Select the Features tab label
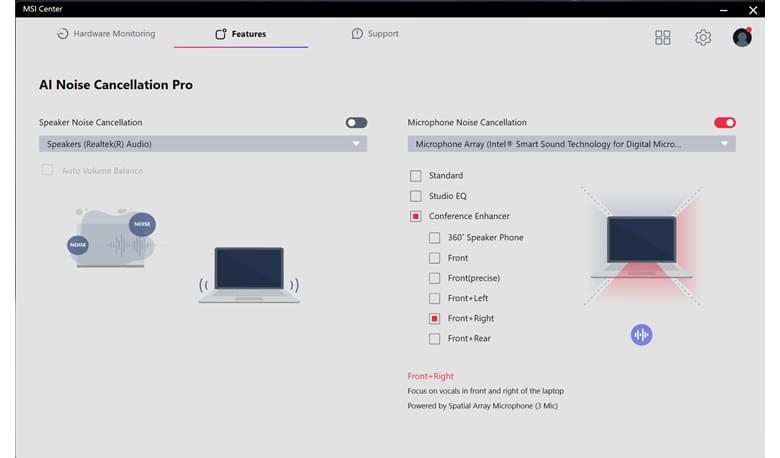Screen dimensions: 780x458 [249, 34]
